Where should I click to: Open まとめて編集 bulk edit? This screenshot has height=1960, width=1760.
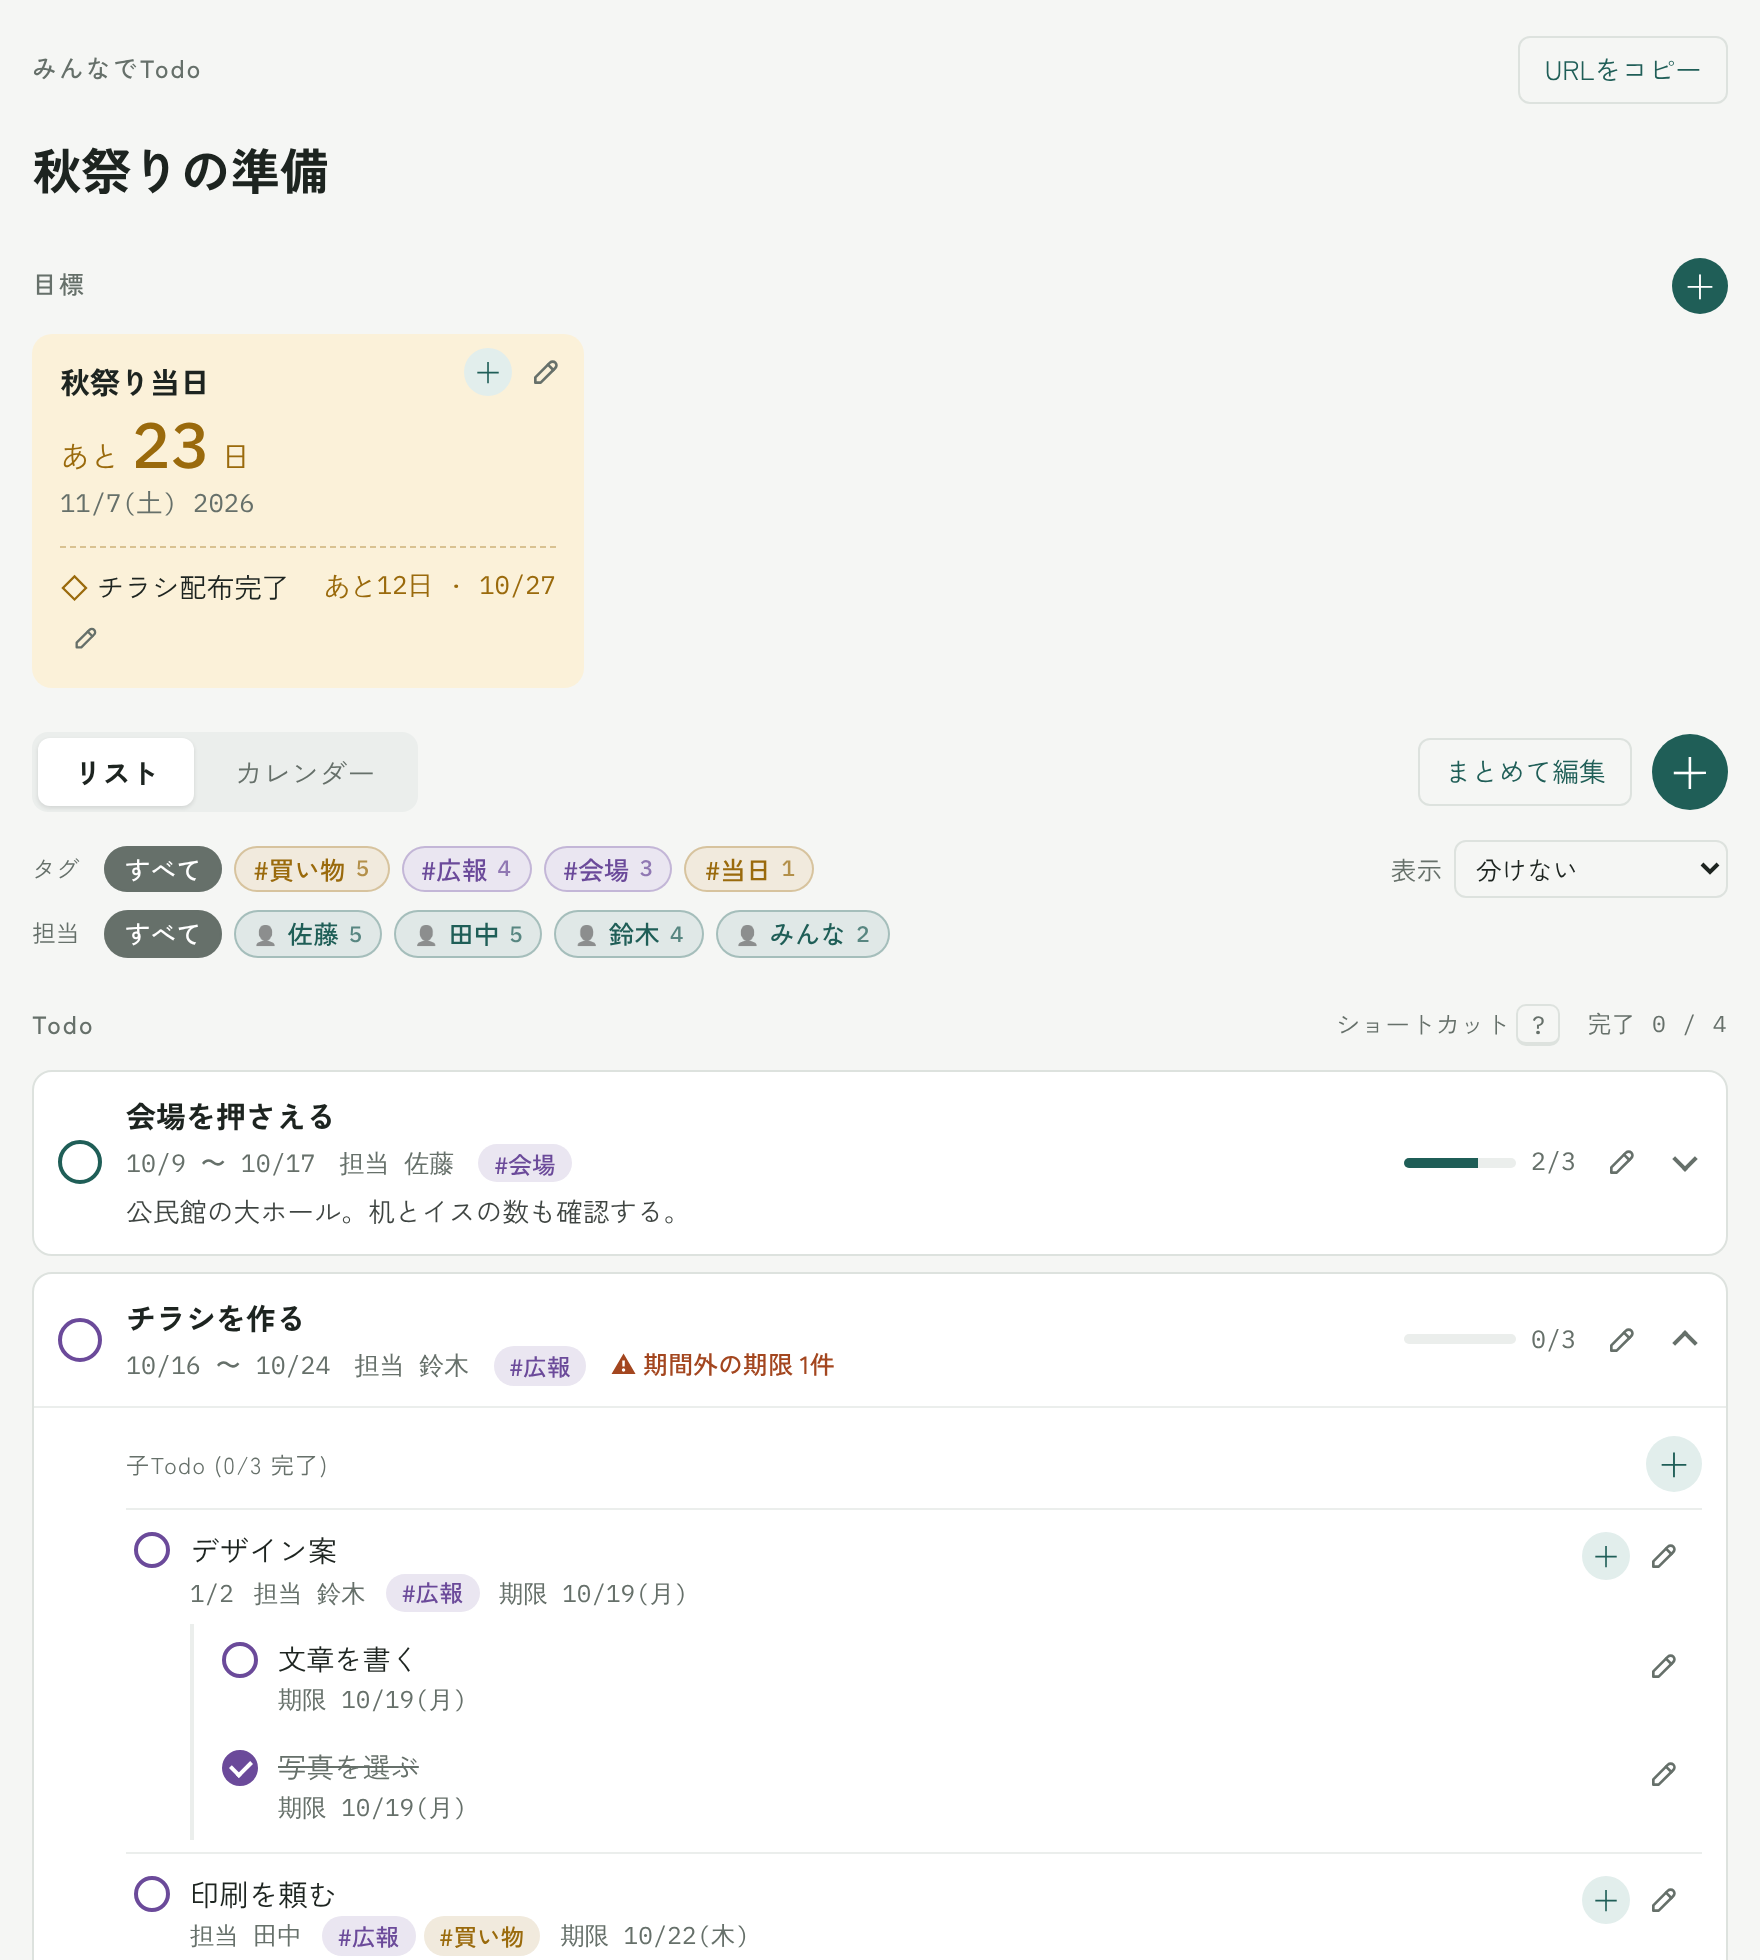1525,772
